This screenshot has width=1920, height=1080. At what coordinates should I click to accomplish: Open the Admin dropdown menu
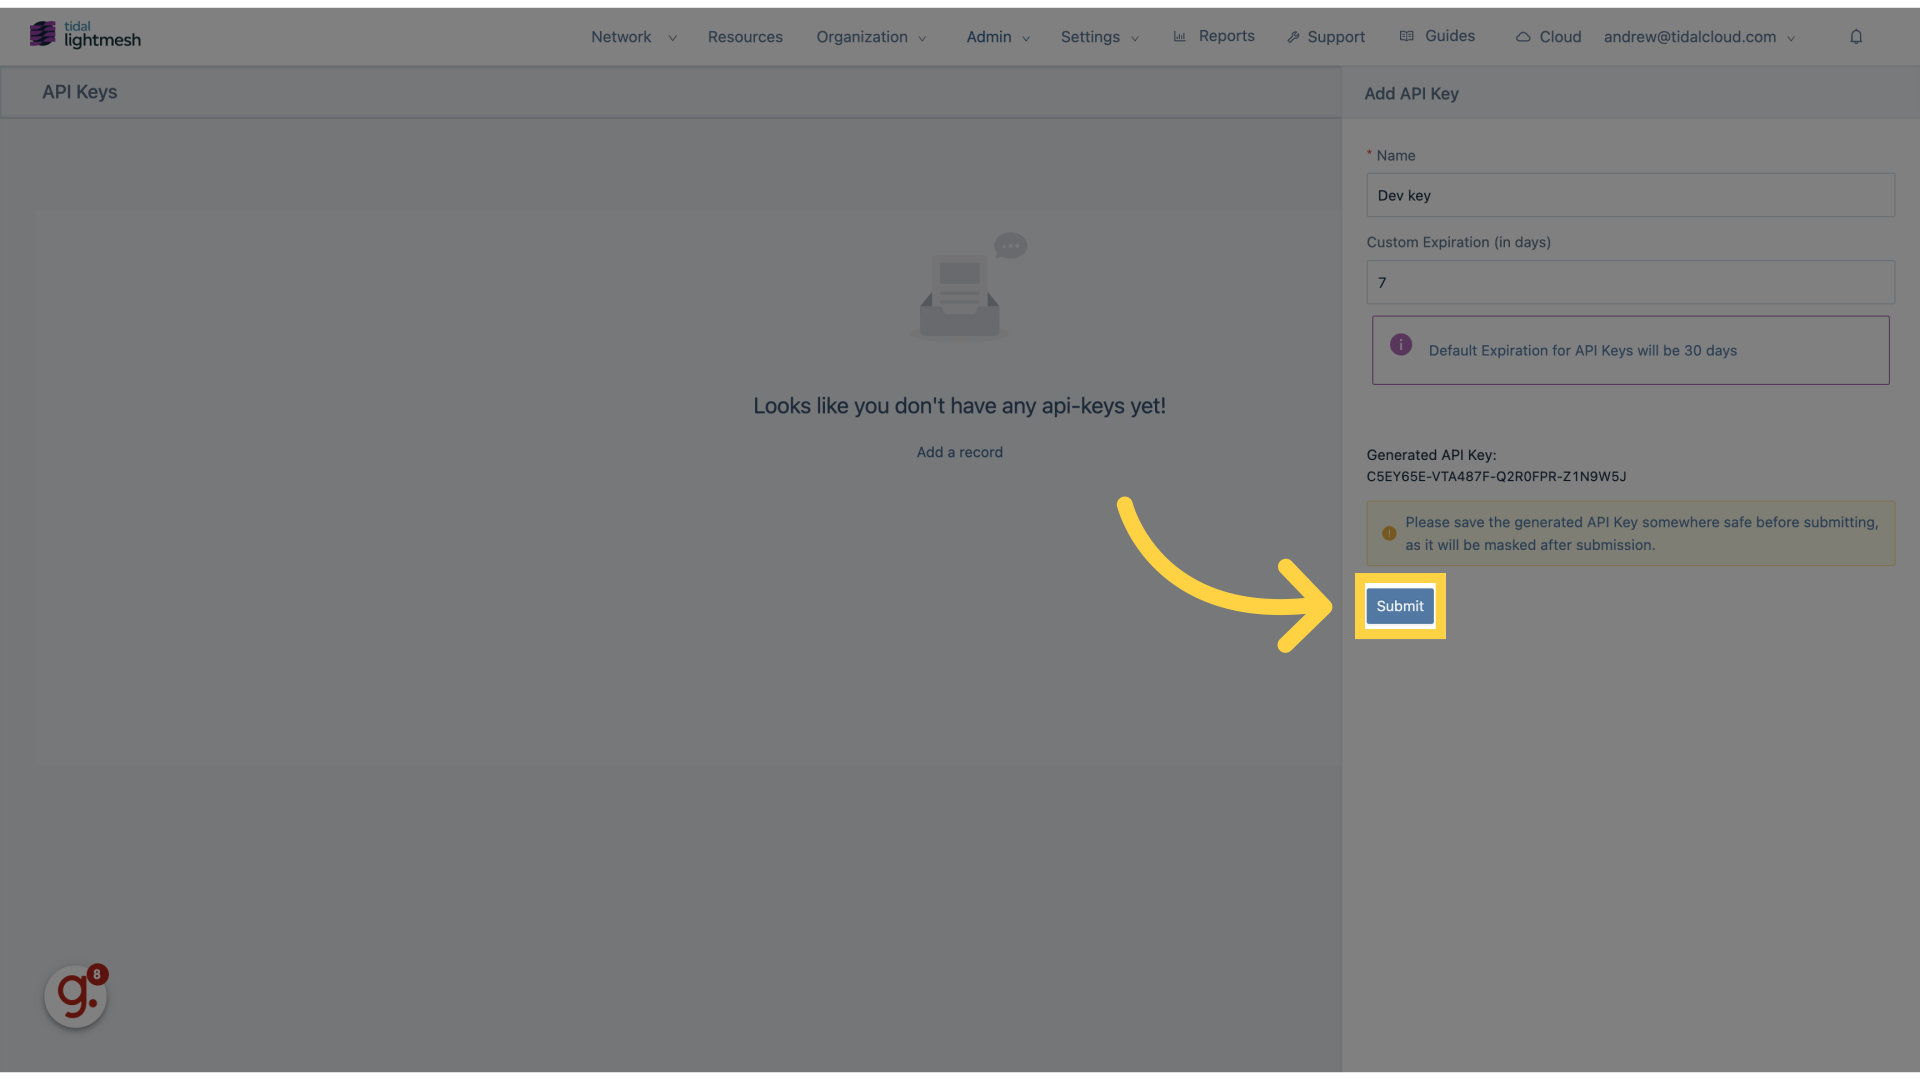tap(989, 36)
